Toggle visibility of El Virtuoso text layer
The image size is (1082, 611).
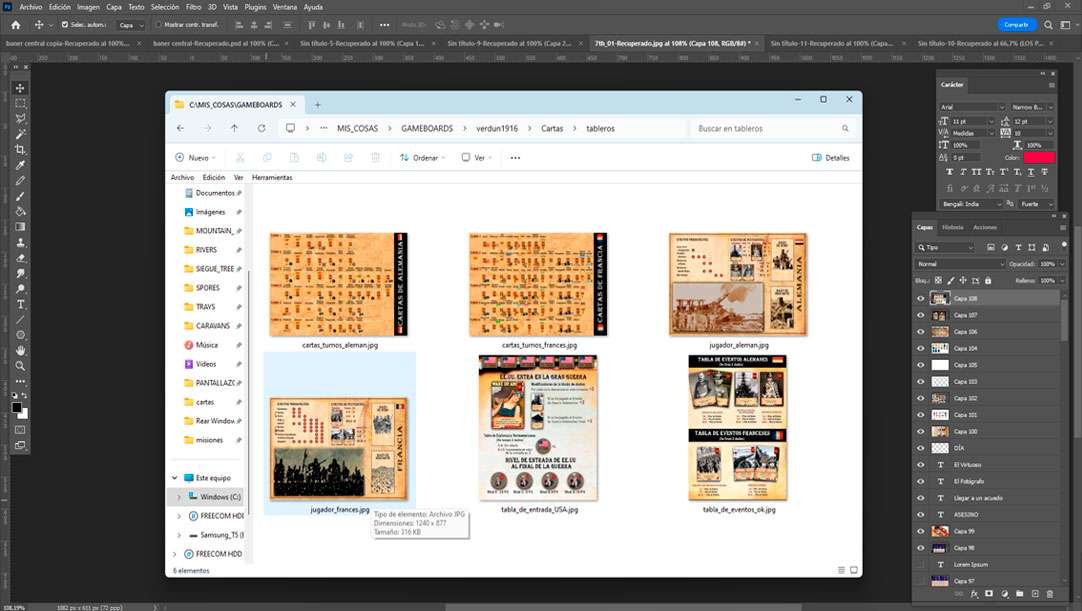tap(920, 465)
